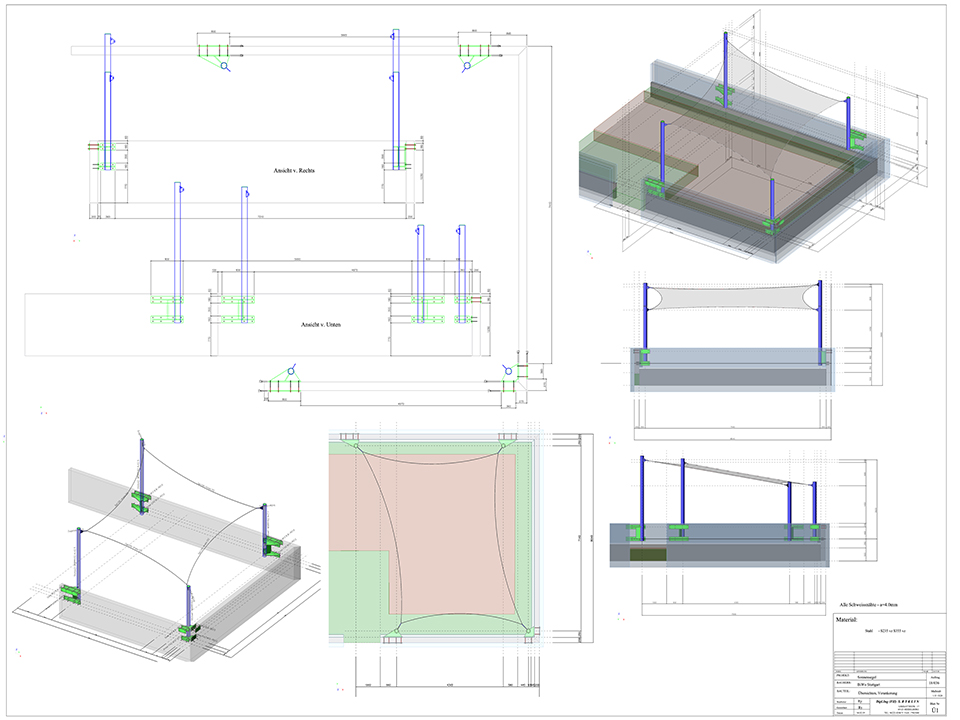
Task: Click the front green base plate in bottom-left isometric
Action: [x=188, y=631]
